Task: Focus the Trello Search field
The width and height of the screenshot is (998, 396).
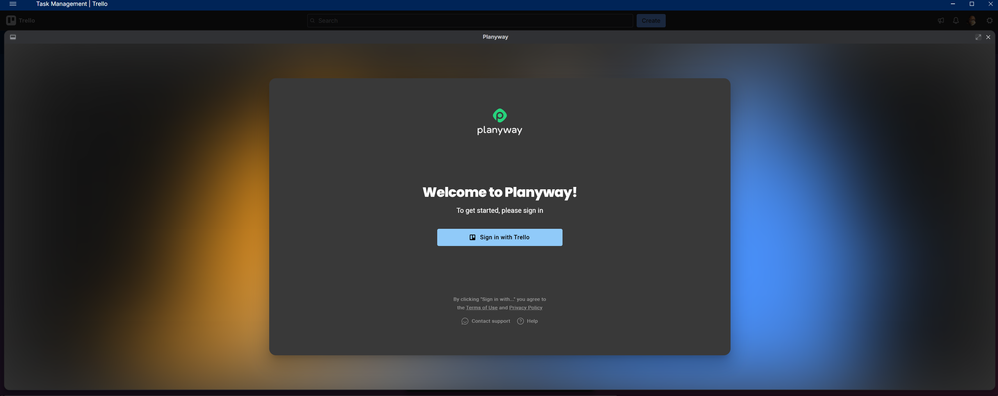Action: [x=470, y=20]
